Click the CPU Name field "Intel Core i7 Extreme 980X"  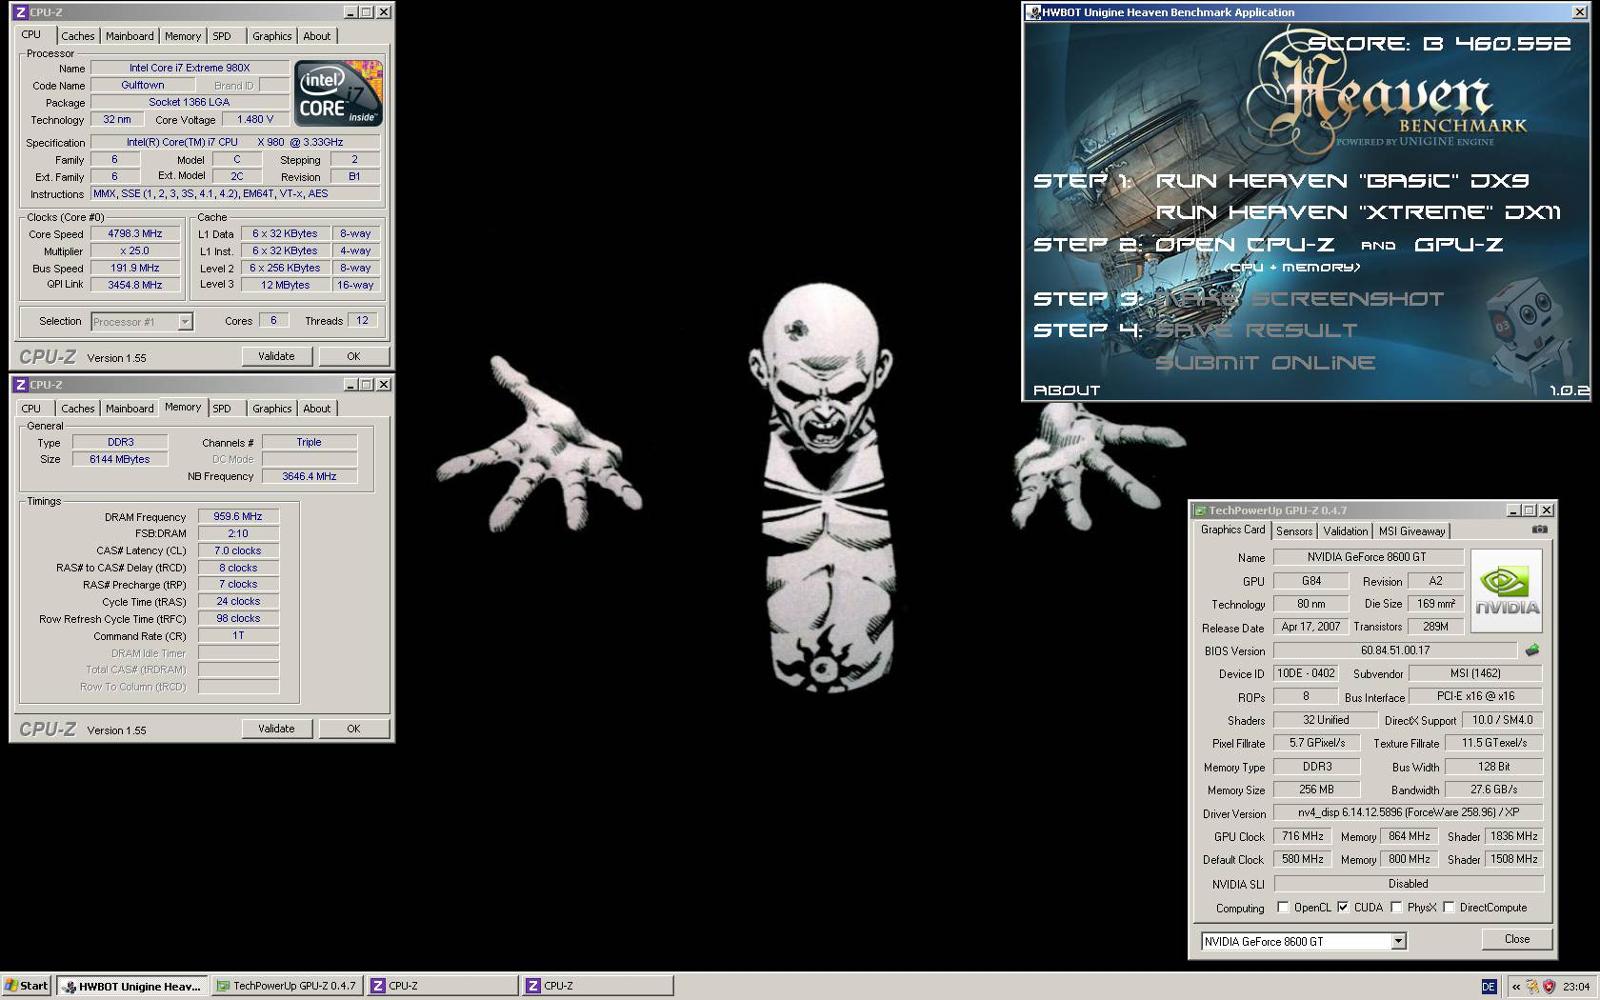pos(190,68)
